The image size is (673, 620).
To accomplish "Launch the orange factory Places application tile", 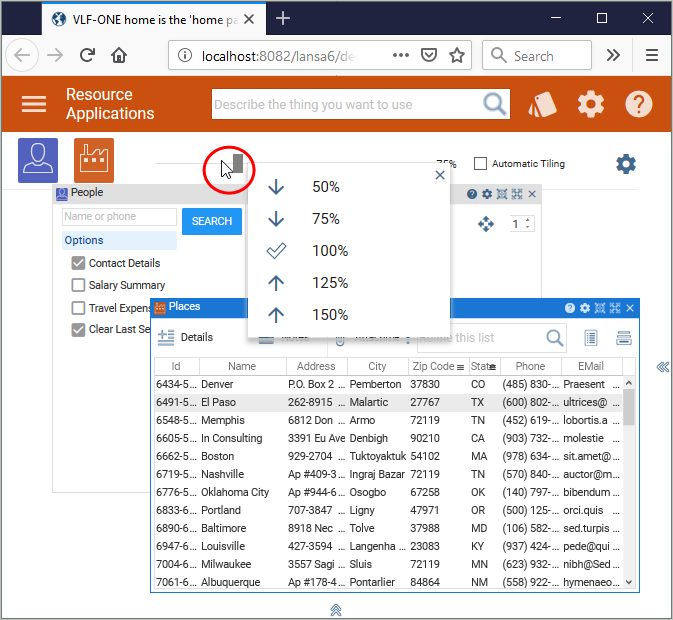I will point(94,160).
